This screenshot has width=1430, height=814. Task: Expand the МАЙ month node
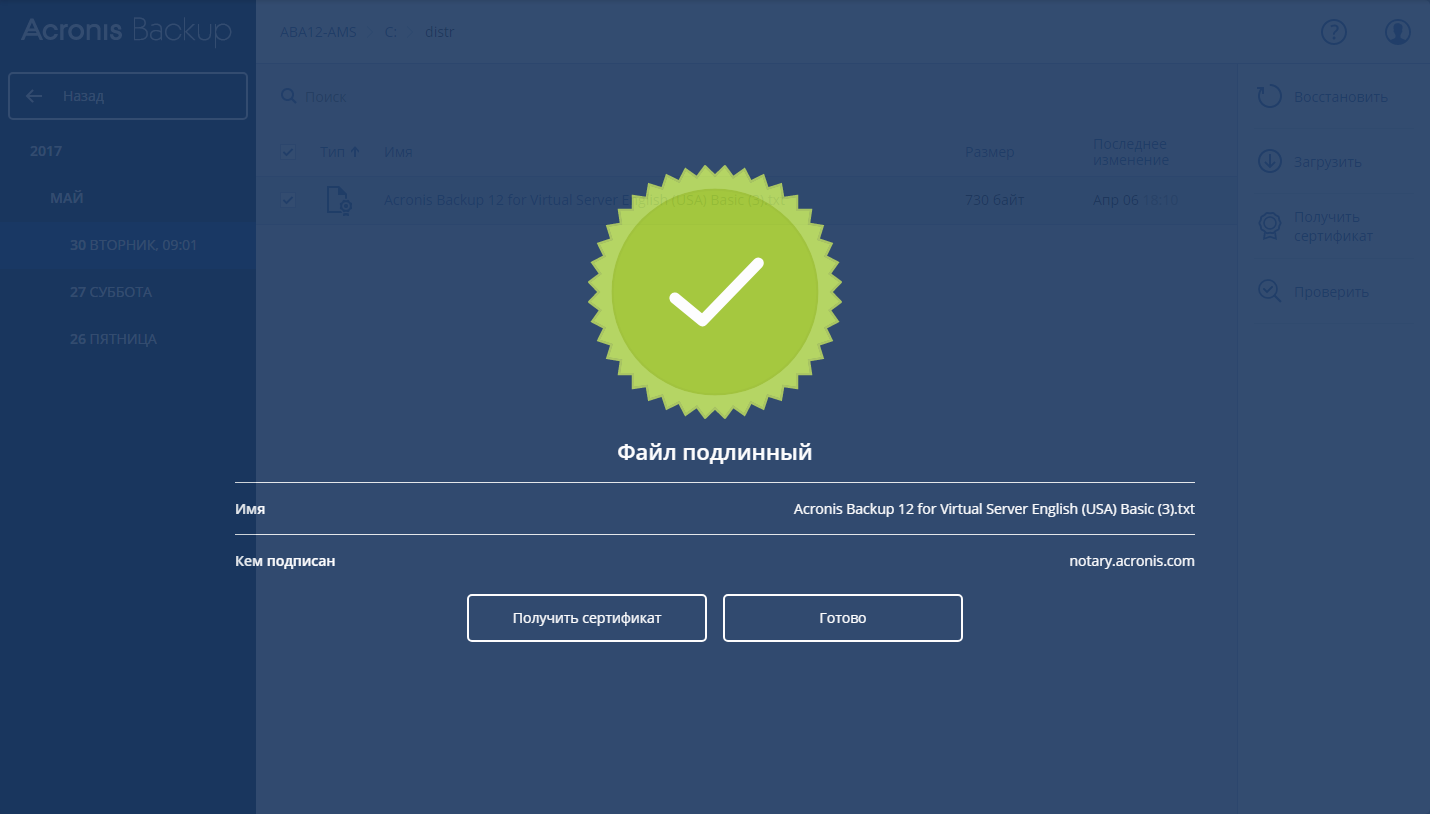[x=67, y=198]
